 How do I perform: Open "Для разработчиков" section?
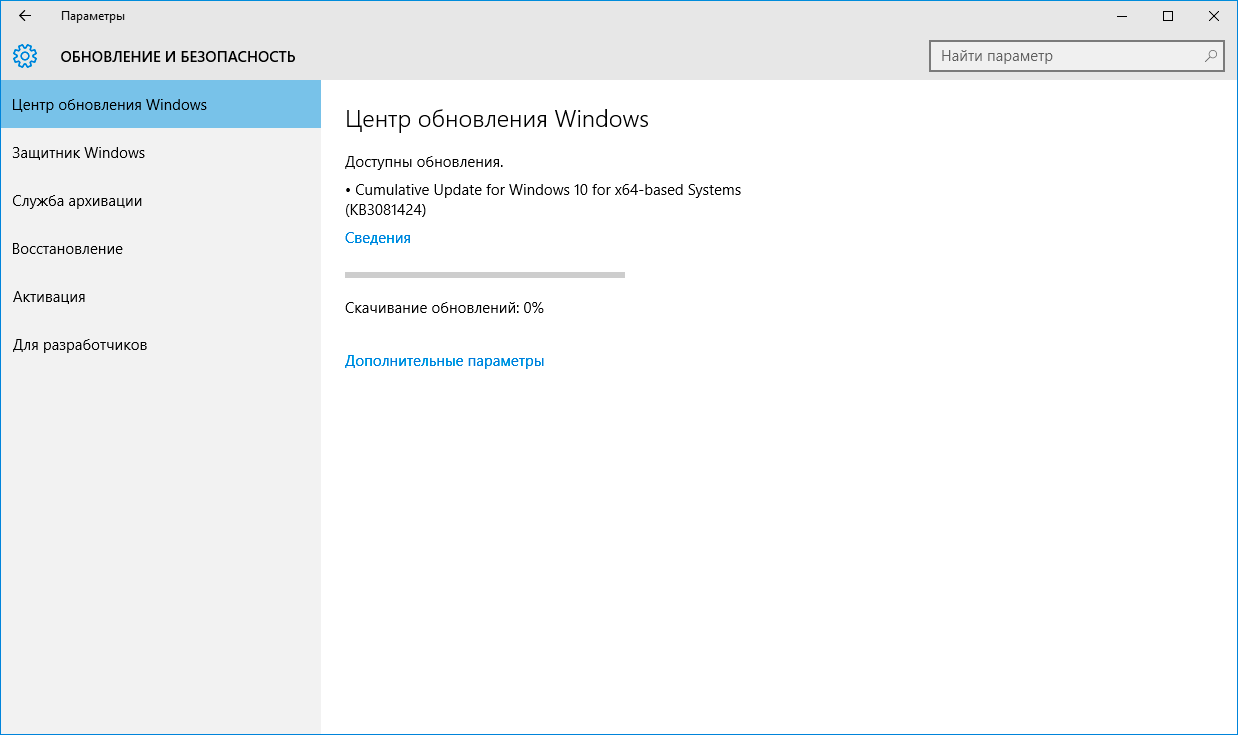(x=160, y=345)
